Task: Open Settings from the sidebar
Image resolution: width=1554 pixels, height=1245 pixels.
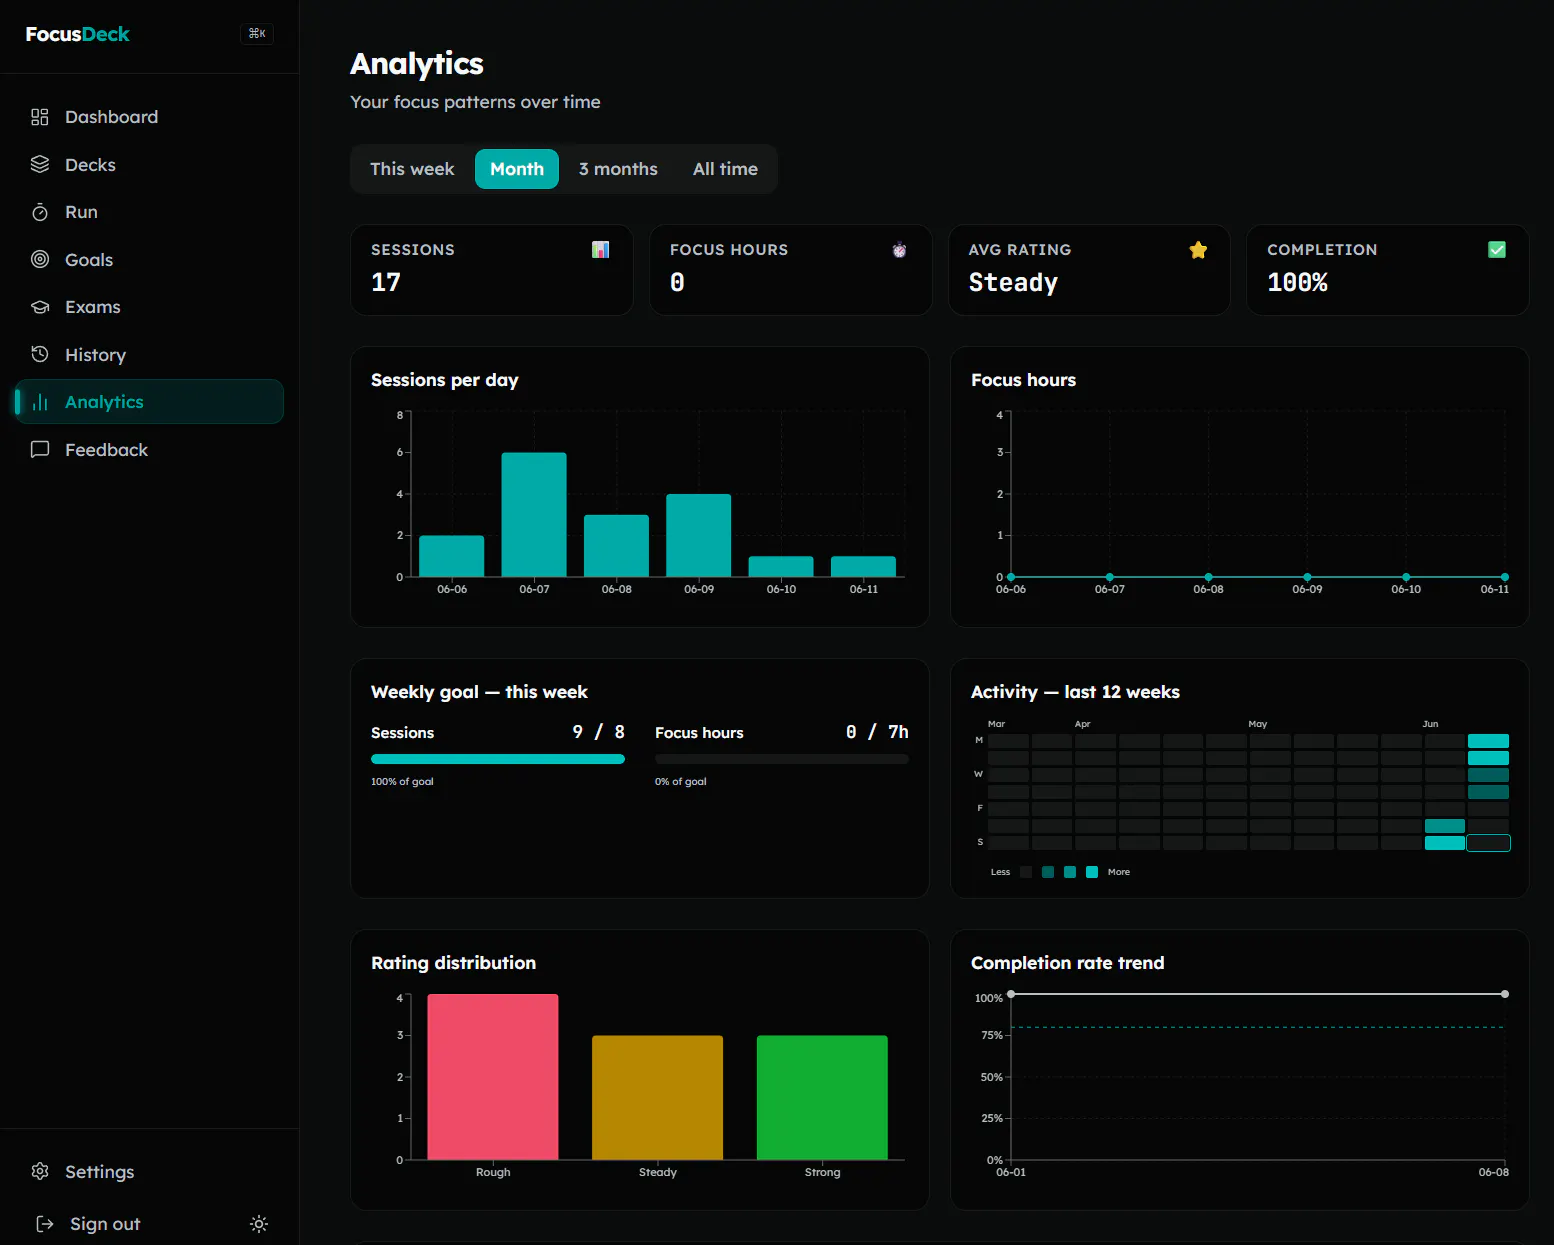Action: (150, 1171)
